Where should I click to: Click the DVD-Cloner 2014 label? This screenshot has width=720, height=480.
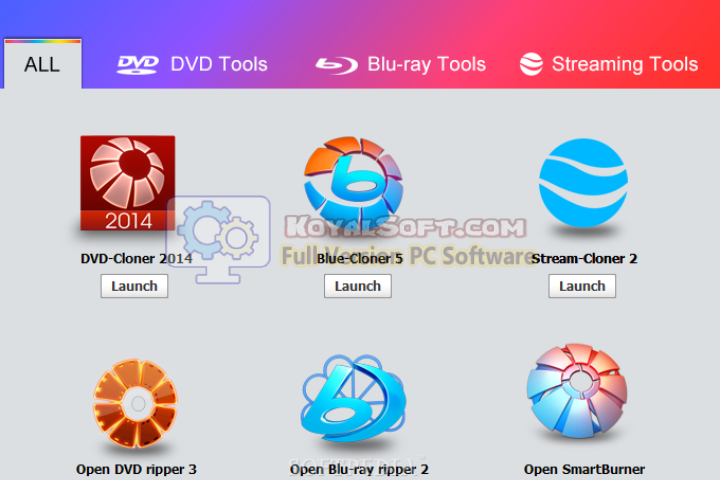coord(136,259)
